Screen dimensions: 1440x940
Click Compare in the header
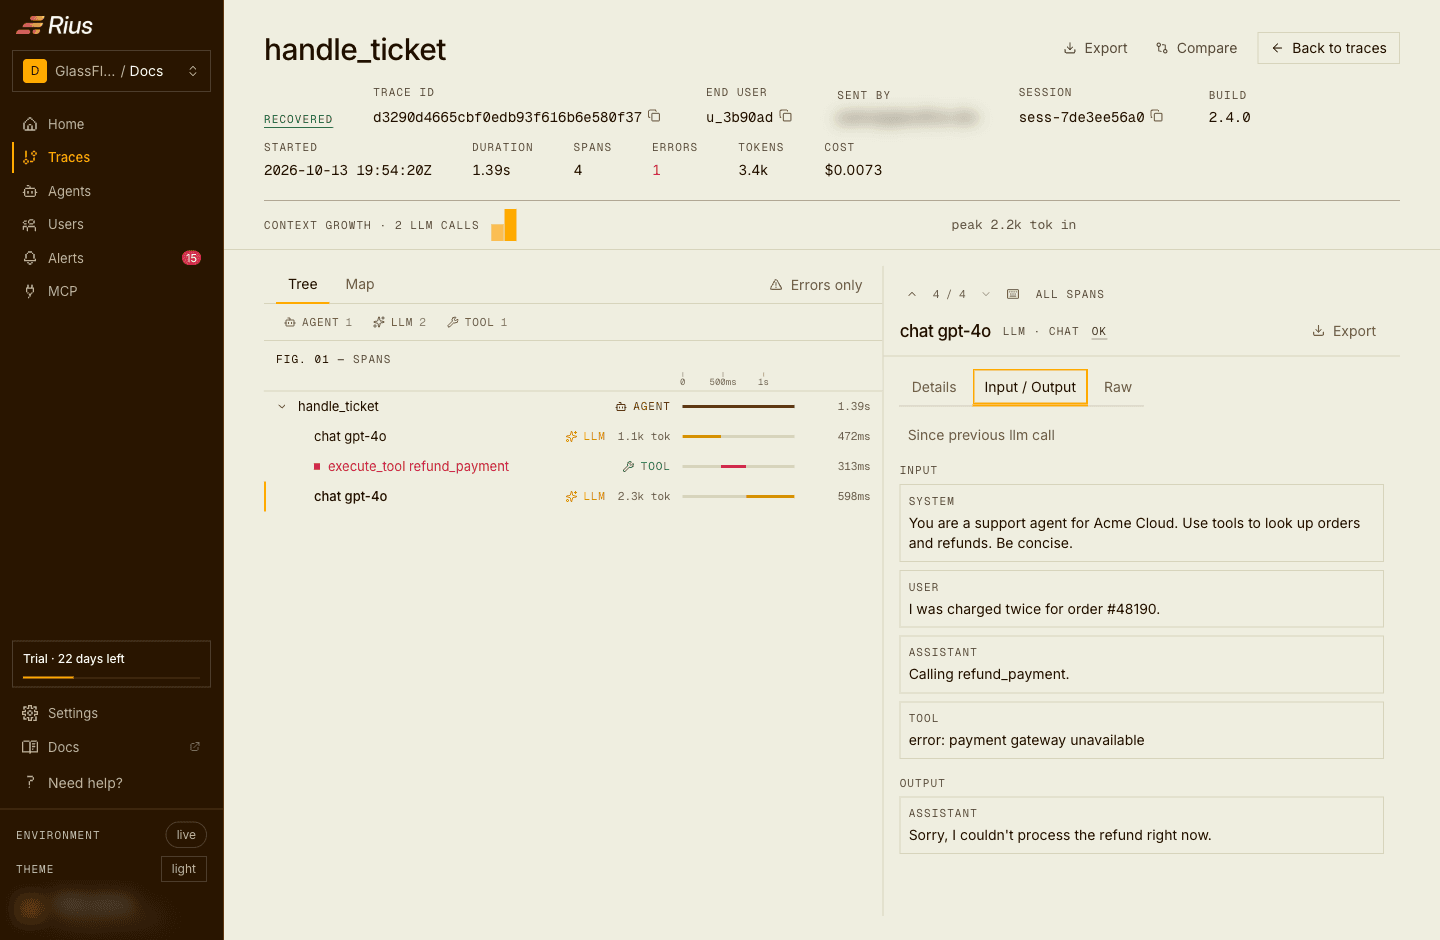click(1196, 48)
